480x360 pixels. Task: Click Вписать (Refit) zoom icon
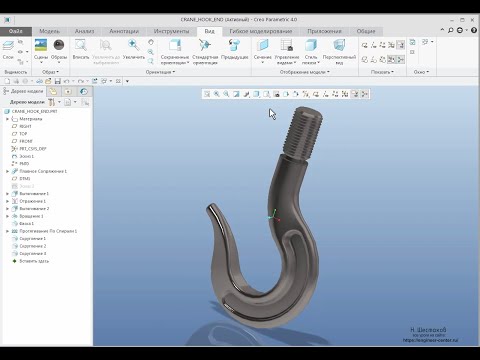click(81, 49)
